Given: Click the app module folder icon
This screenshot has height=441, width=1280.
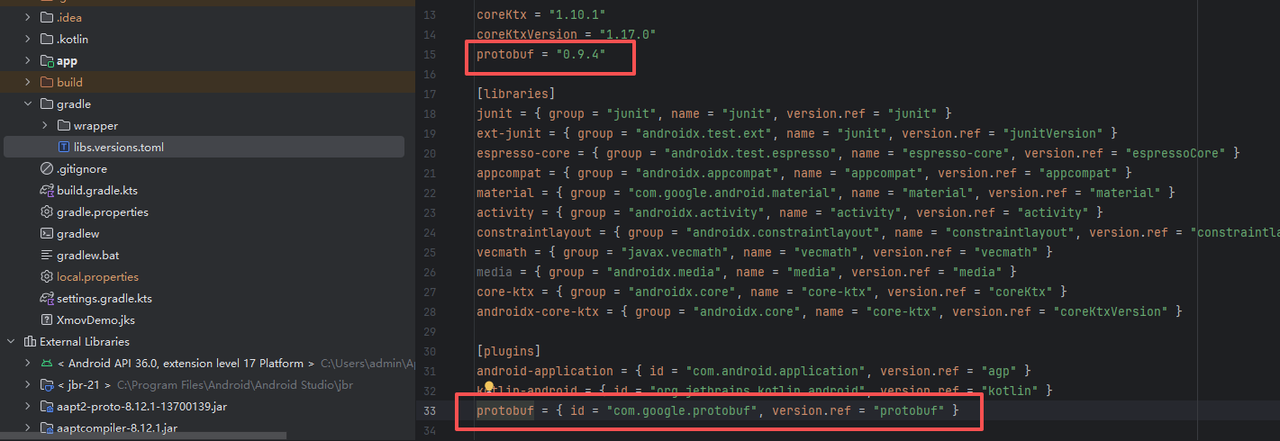Looking at the screenshot, I should click(46, 61).
